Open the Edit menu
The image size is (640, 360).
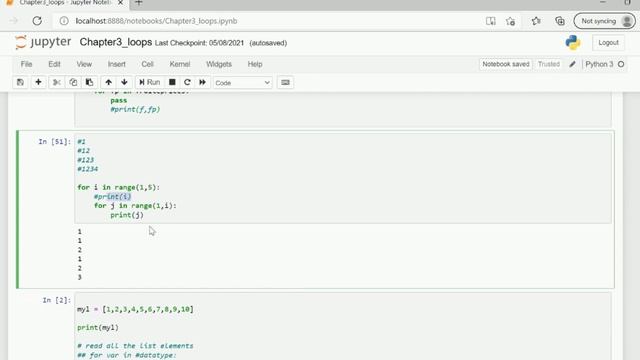coord(54,64)
